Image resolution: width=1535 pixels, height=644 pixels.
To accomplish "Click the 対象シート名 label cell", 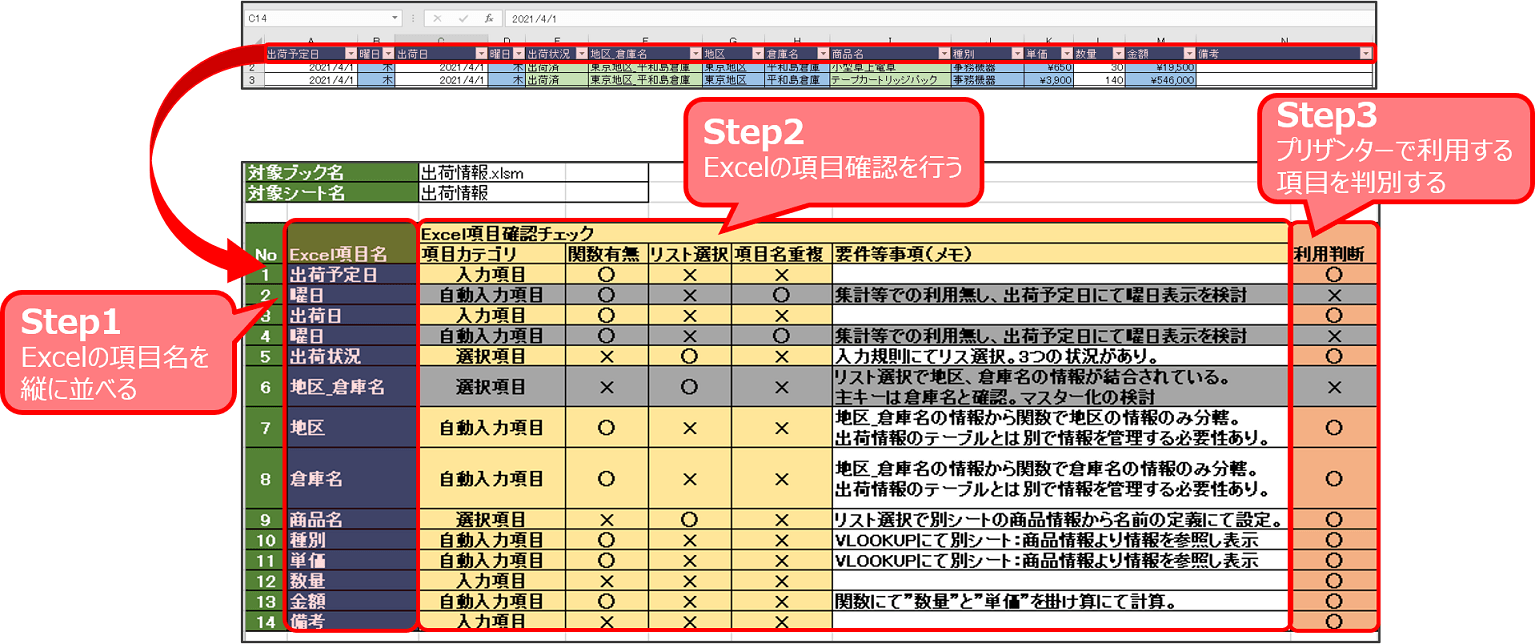I will [330, 192].
